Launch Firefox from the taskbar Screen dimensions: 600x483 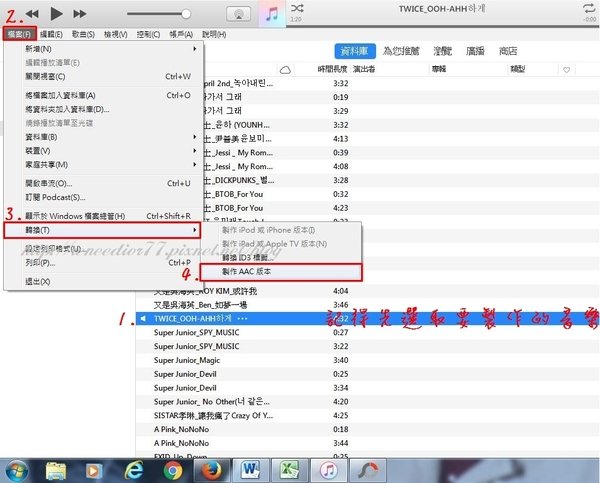[x=212, y=471]
